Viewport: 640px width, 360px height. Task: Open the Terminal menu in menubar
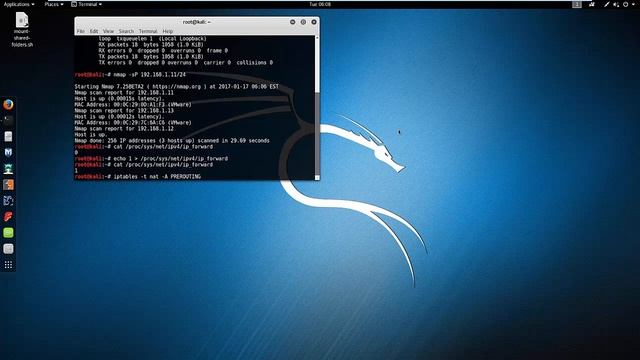[x=148, y=31]
